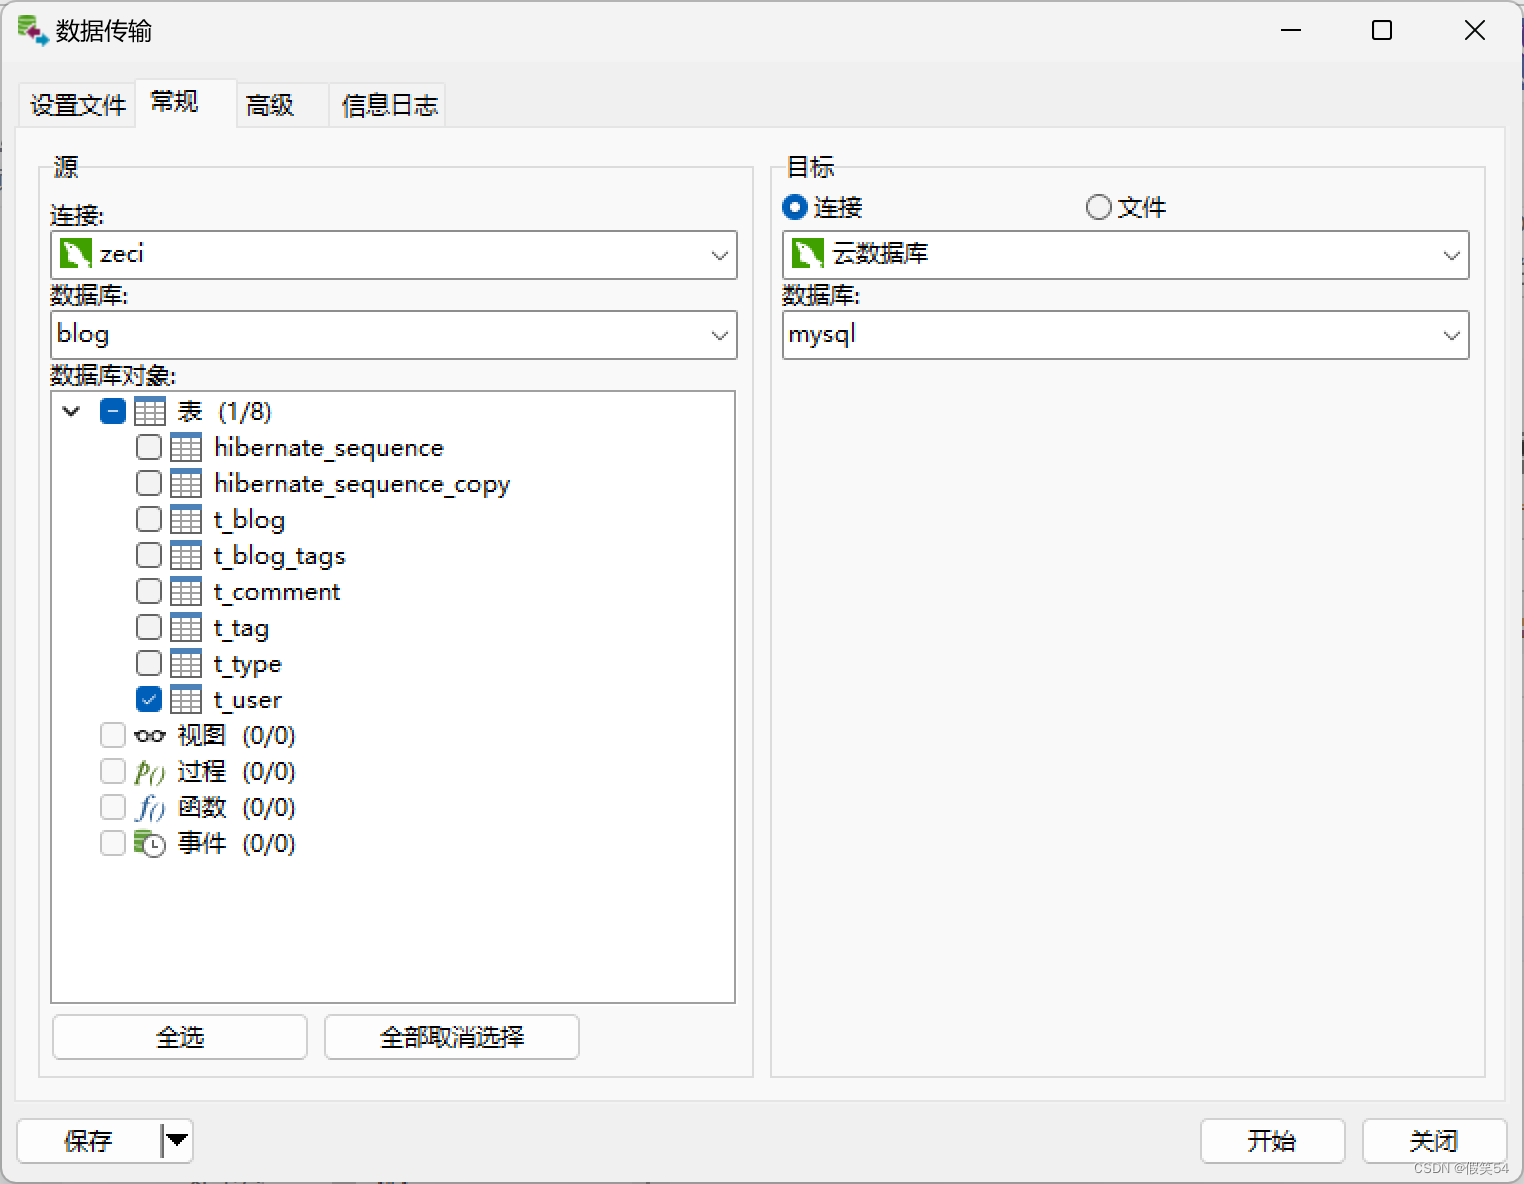This screenshot has width=1524, height=1184.
Task: Click the table icon beside hibernate_sequence
Action: 186,447
